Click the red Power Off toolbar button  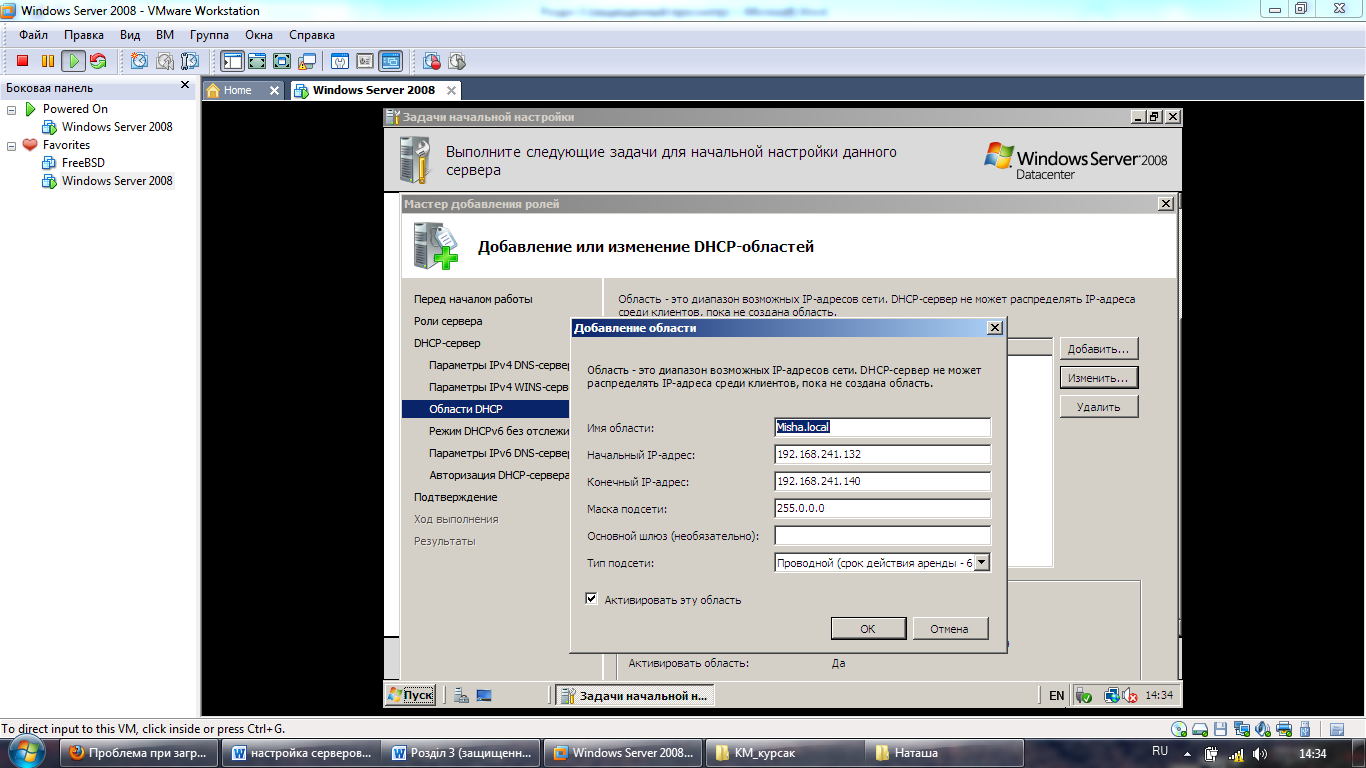[x=23, y=61]
